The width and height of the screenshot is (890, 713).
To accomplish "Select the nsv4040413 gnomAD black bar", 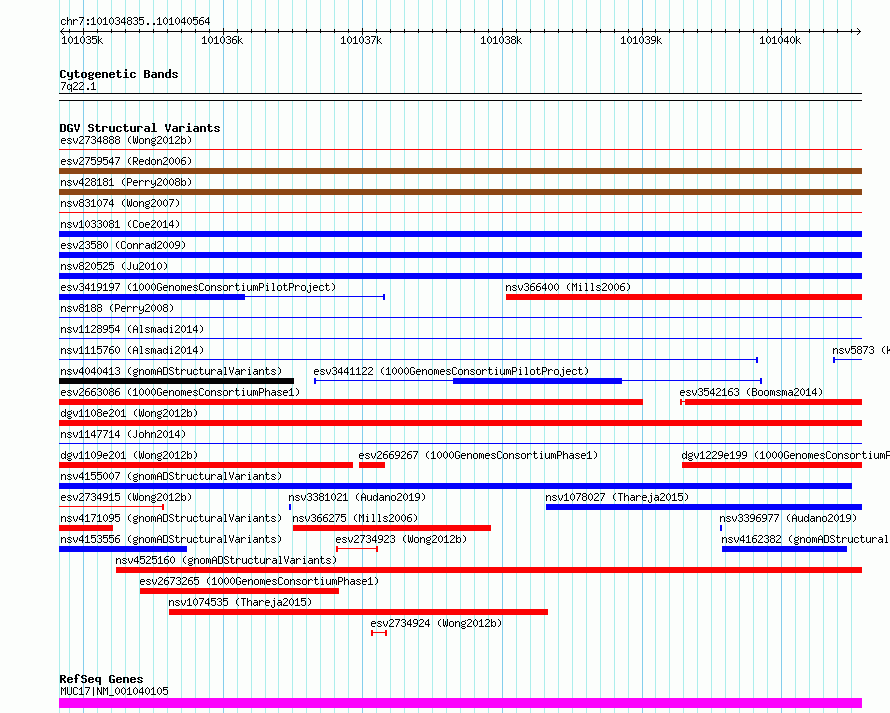I will (x=177, y=381).
